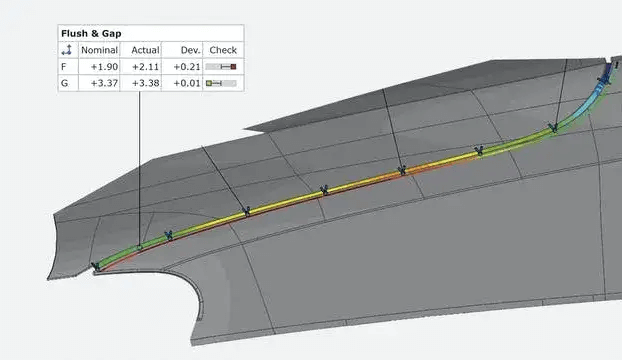The image size is (623, 361).
Task: Click the Actual column header
Action: click(x=145, y=50)
